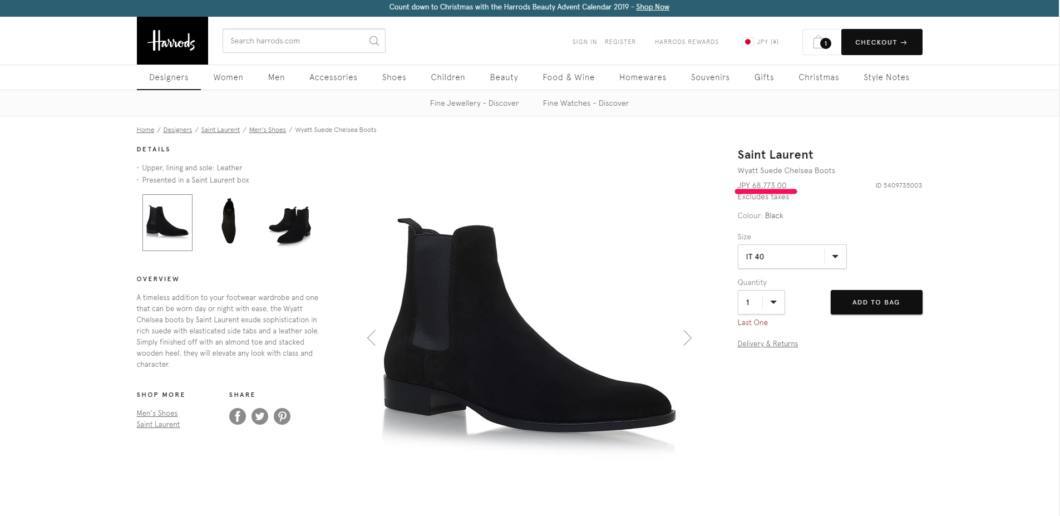This screenshot has width=1060, height=516.
Task: Share on Pinterest icon
Action: [x=282, y=416]
